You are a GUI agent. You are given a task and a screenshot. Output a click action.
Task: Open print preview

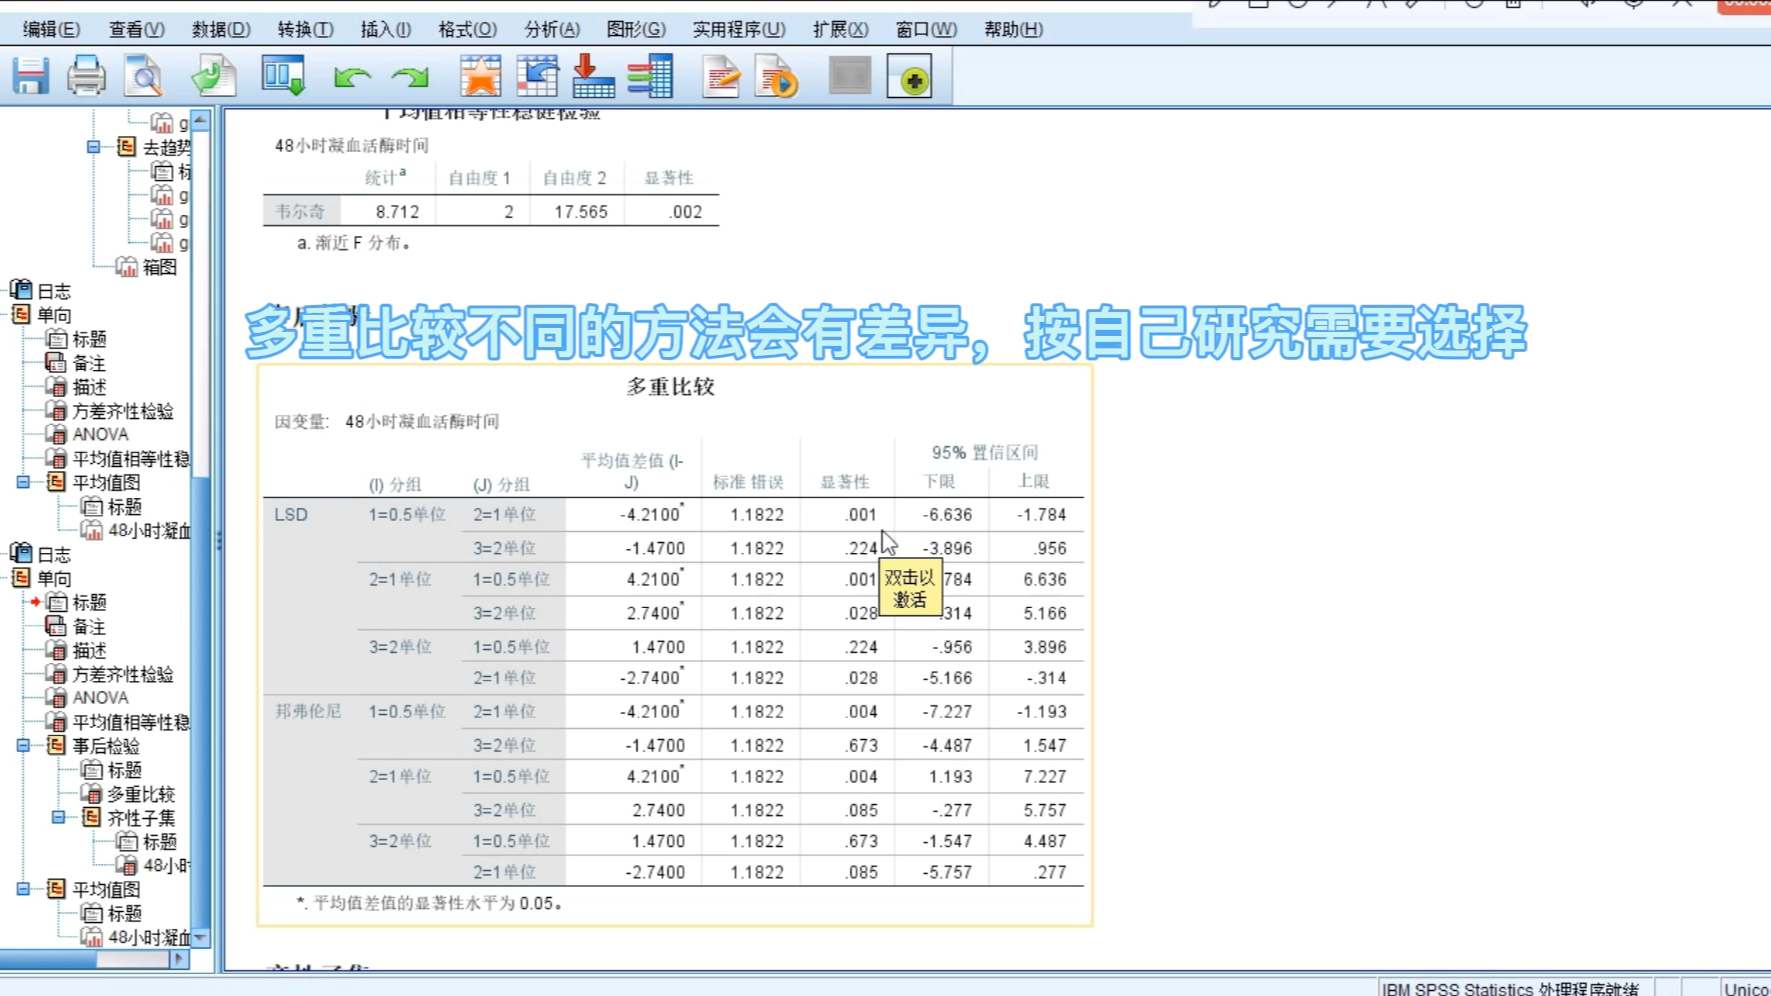[x=141, y=75]
